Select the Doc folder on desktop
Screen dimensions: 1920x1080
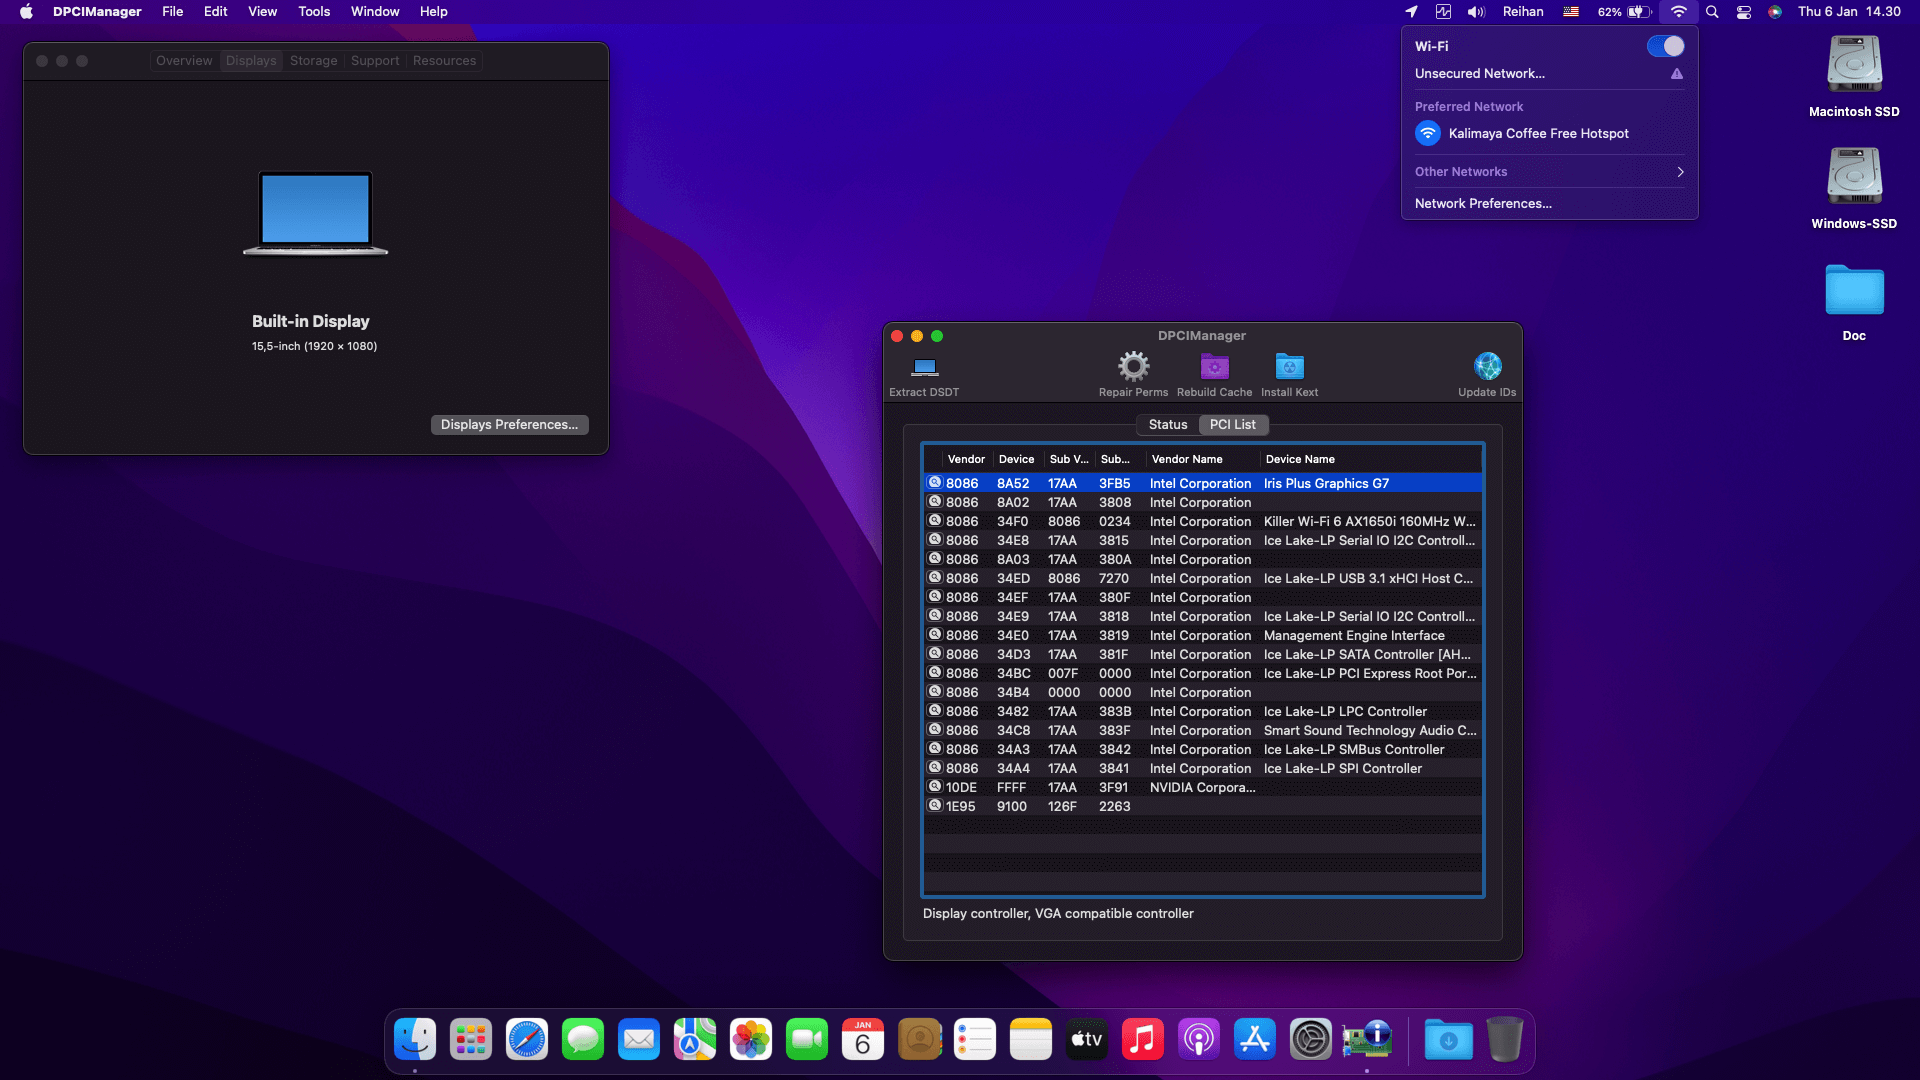point(1854,302)
